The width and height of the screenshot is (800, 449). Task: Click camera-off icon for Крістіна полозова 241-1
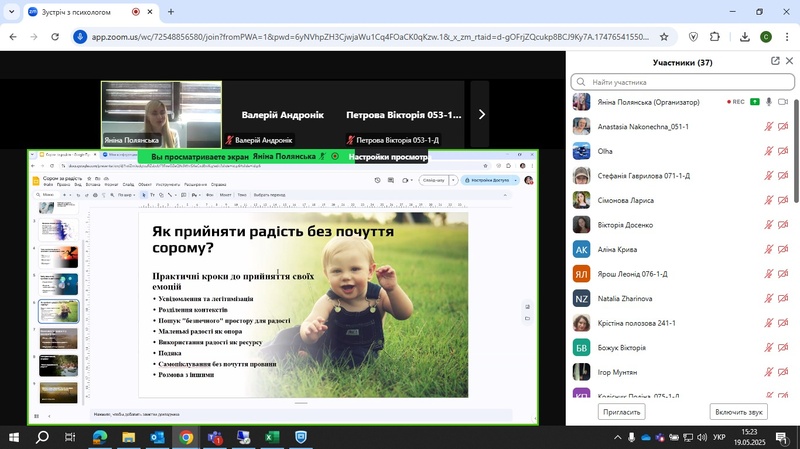pyautogui.click(x=783, y=323)
